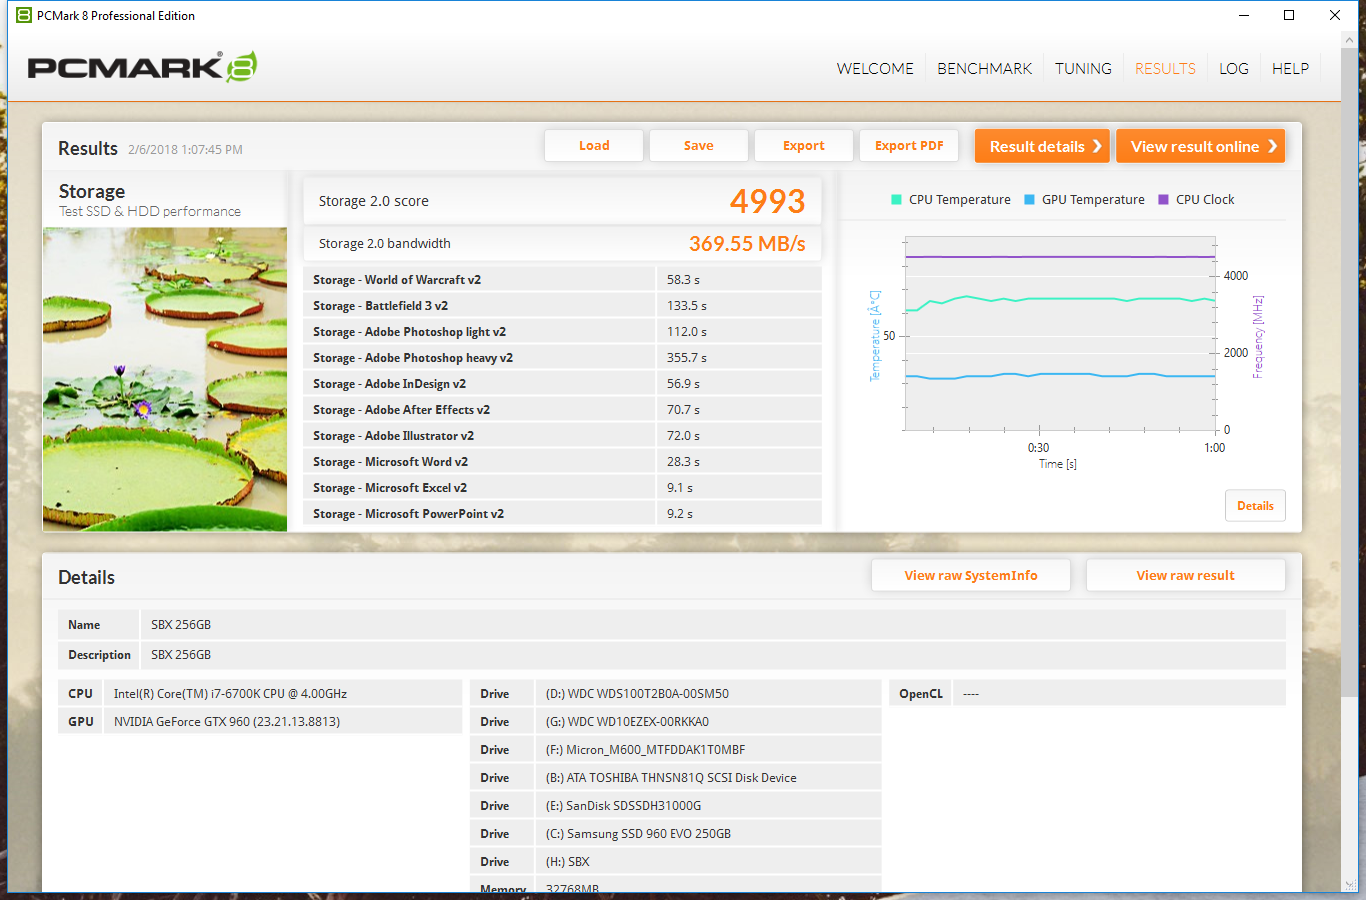Viewport: 1366px width, 900px height.
Task: Click the lily pad storage thumbnail
Action: pyautogui.click(x=165, y=379)
